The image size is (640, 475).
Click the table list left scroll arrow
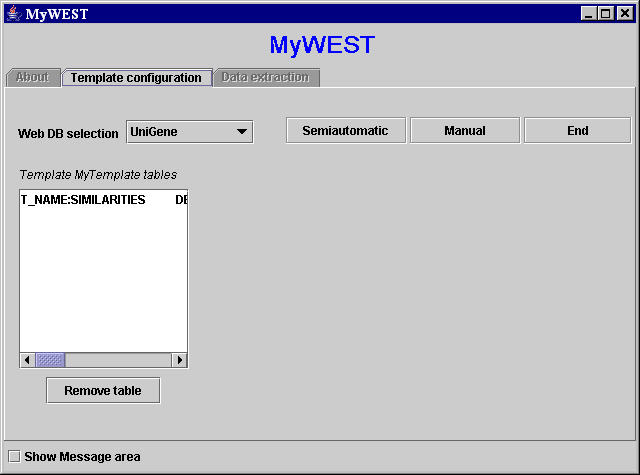(27, 360)
